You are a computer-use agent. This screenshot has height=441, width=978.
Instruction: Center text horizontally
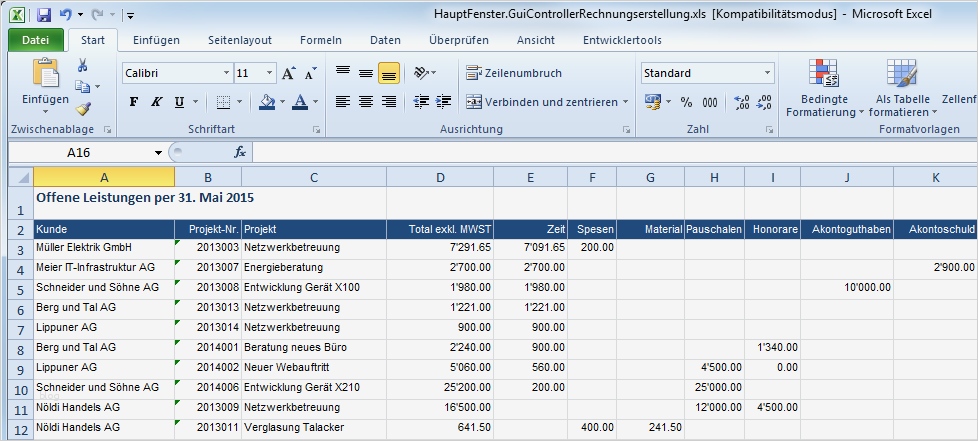pyautogui.click(x=366, y=102)
